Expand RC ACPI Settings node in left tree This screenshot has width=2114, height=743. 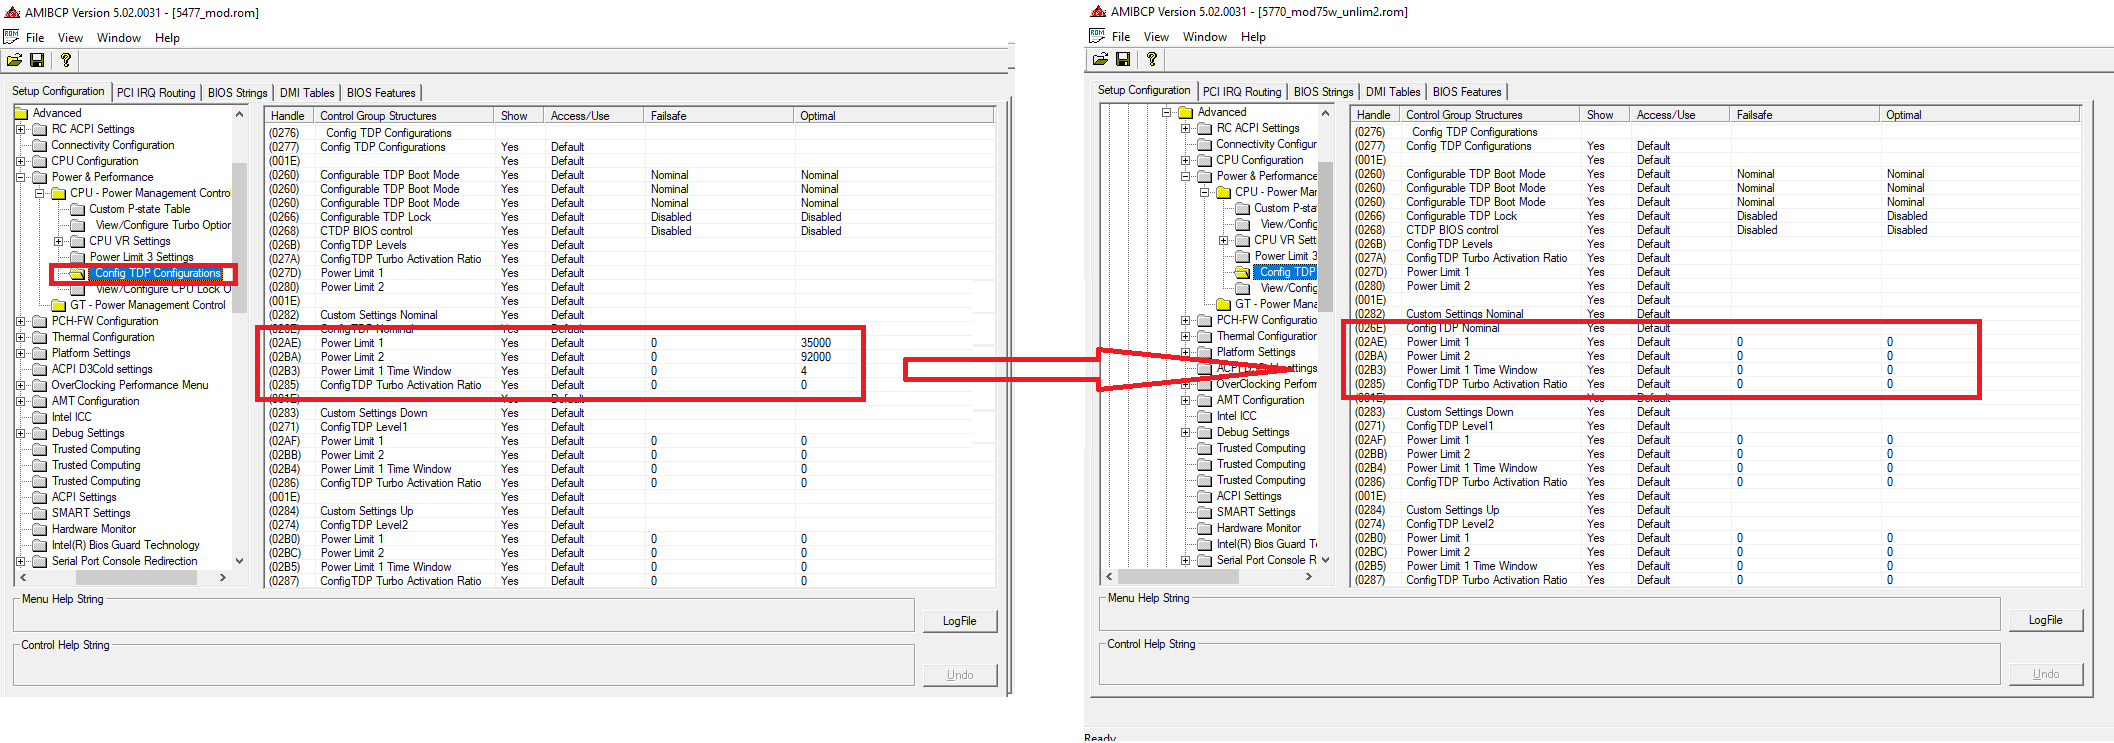pyautogui.click(x=21, y=129)
